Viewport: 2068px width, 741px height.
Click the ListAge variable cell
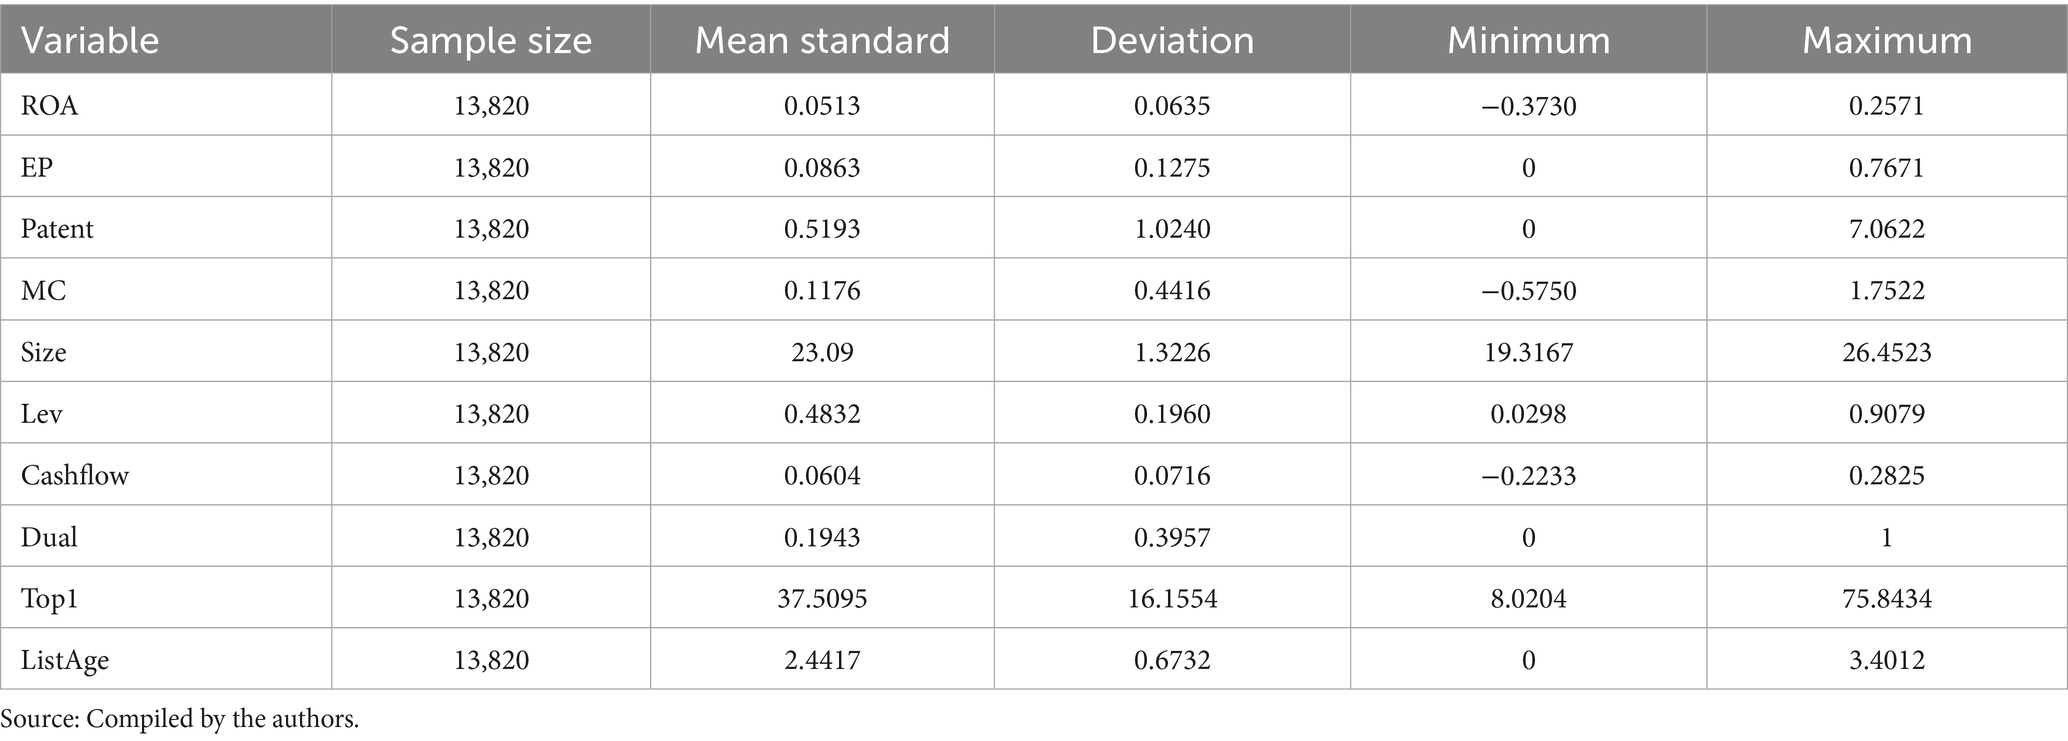[65, 660]
